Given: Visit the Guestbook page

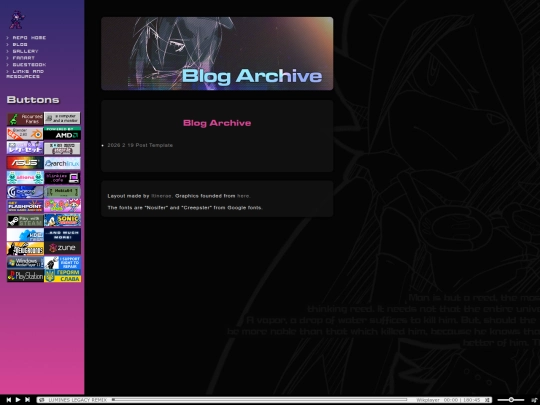Looking at the screenshot, I should tap(29, 65).
